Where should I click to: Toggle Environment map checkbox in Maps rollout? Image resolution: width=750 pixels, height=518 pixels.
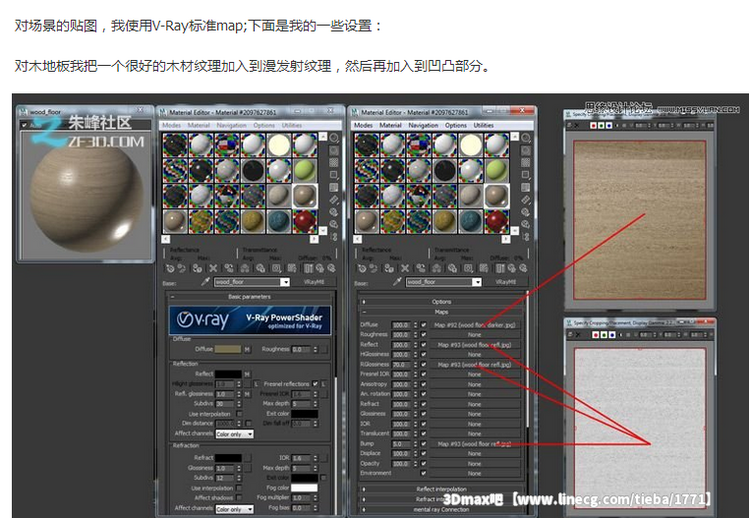(x=423, y=473)
